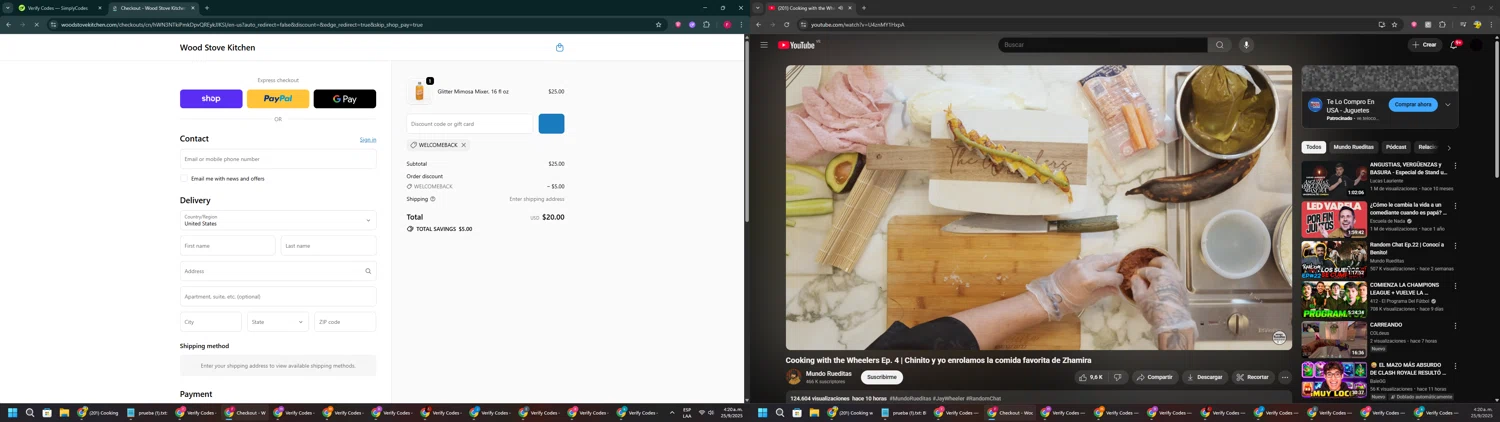This screenshot has width=1500, height=422.
Task: Show hidden system tray icons on left taskbar
Action: [x=672, y=412]
